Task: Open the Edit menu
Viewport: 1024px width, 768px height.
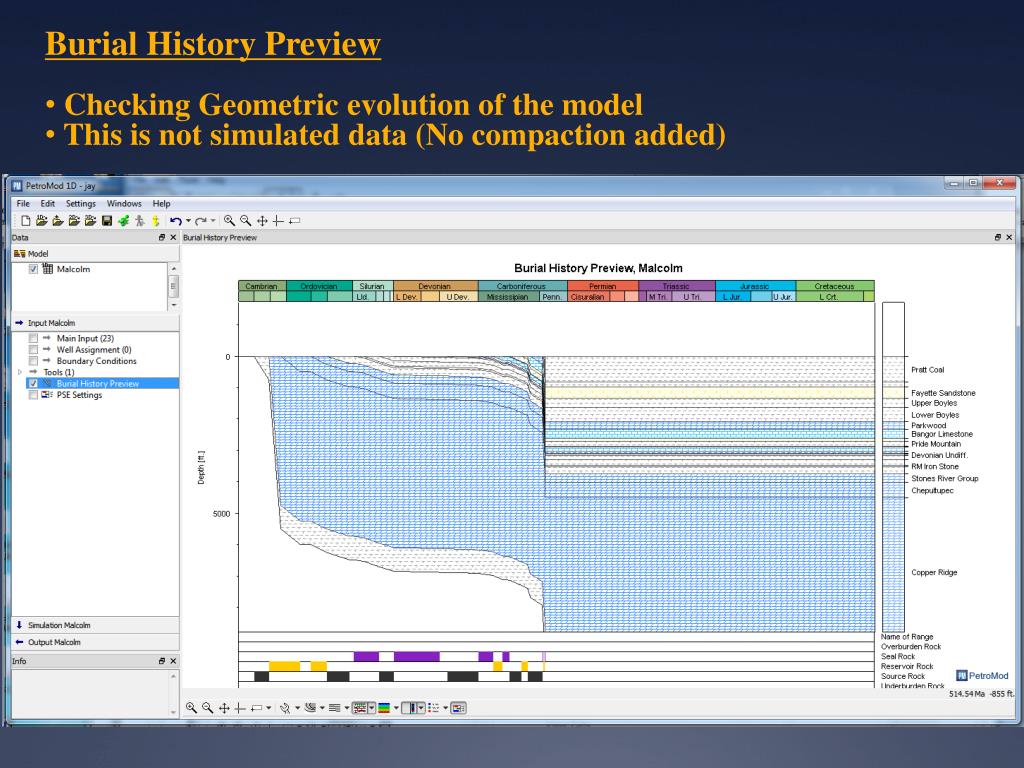Action: point(48,204)
